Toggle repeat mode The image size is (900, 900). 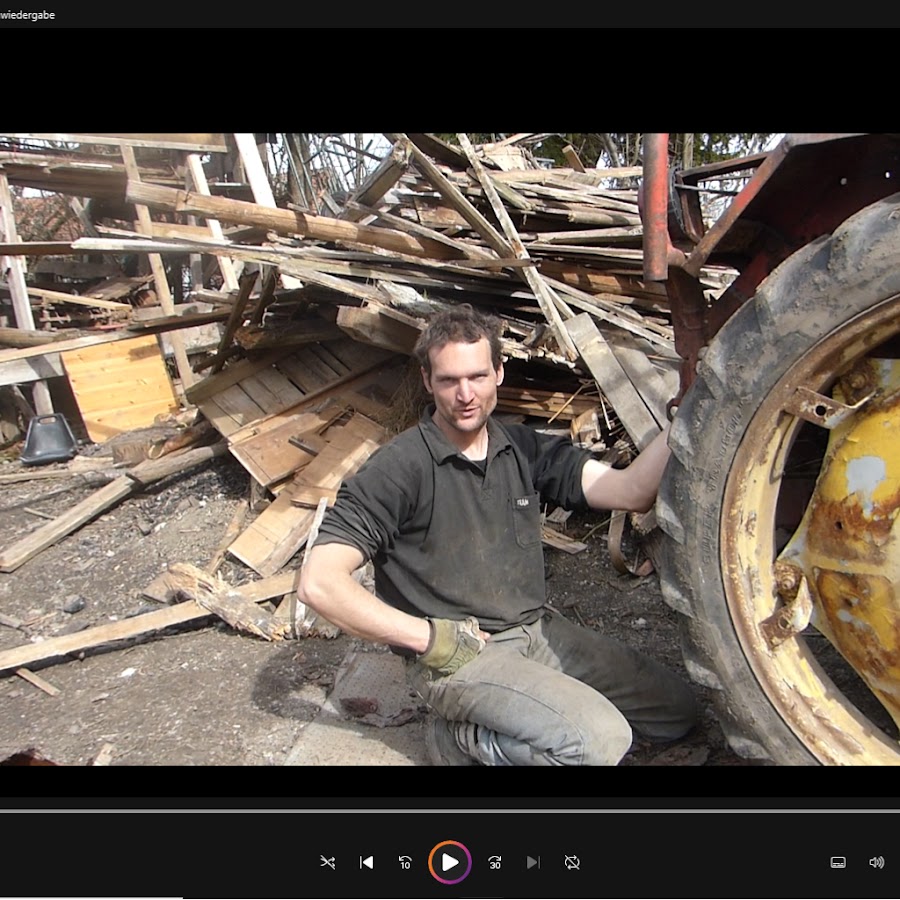(572, 862)
